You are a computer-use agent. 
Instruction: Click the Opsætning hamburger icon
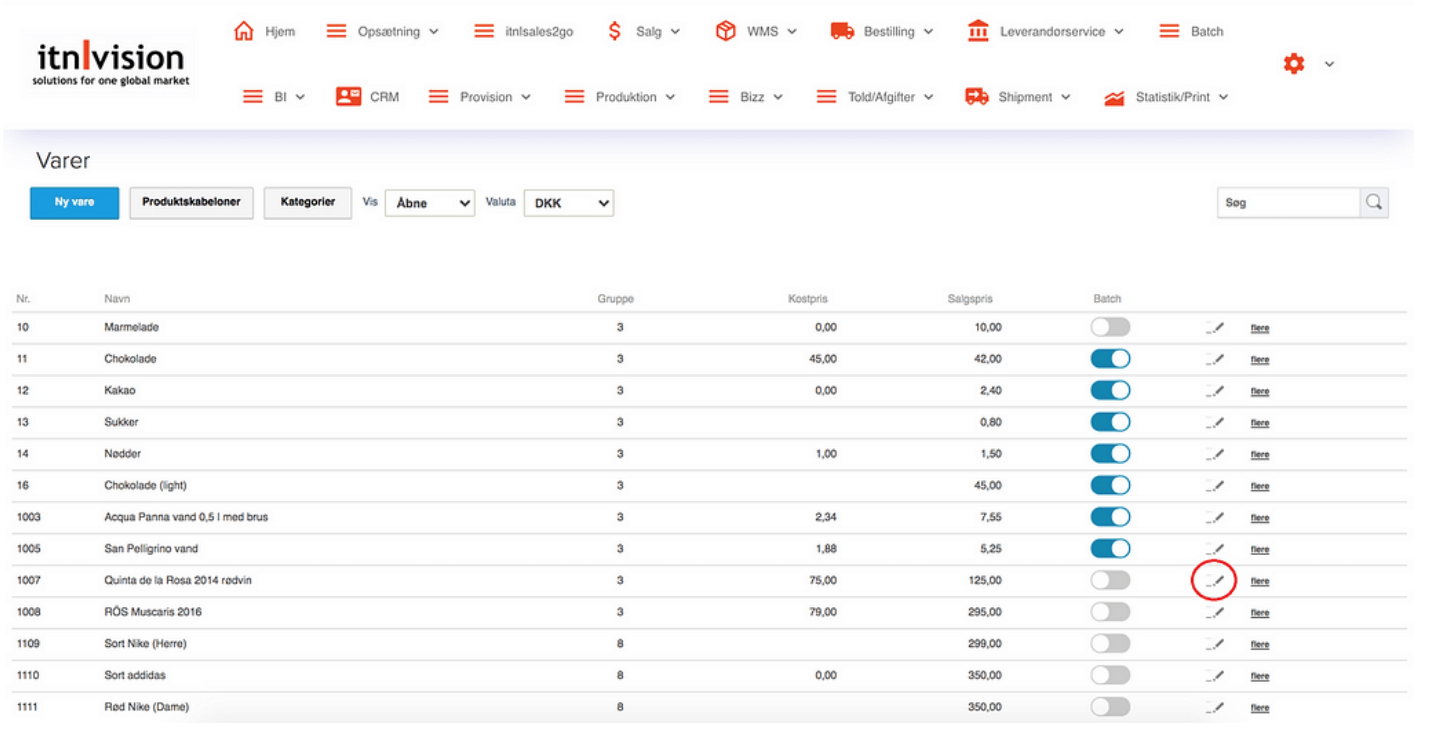[x=336, y=31]
